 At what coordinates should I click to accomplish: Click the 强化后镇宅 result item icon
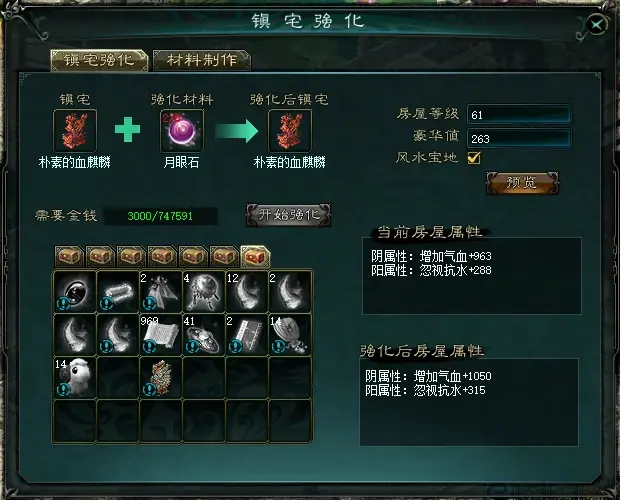pos(289,131)
